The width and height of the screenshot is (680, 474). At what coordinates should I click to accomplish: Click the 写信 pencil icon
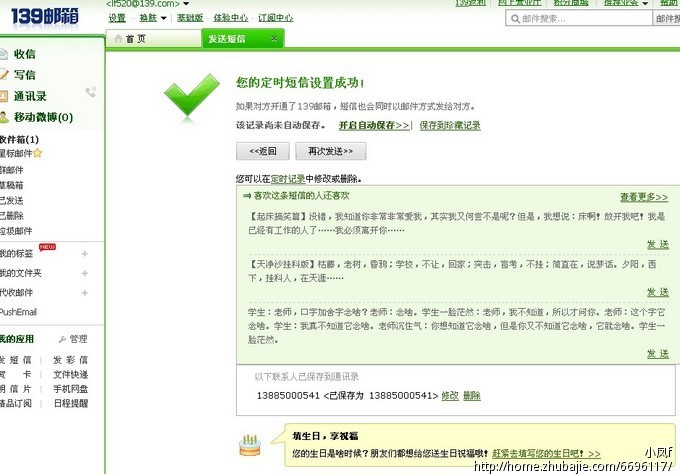(x=4, y=75)
